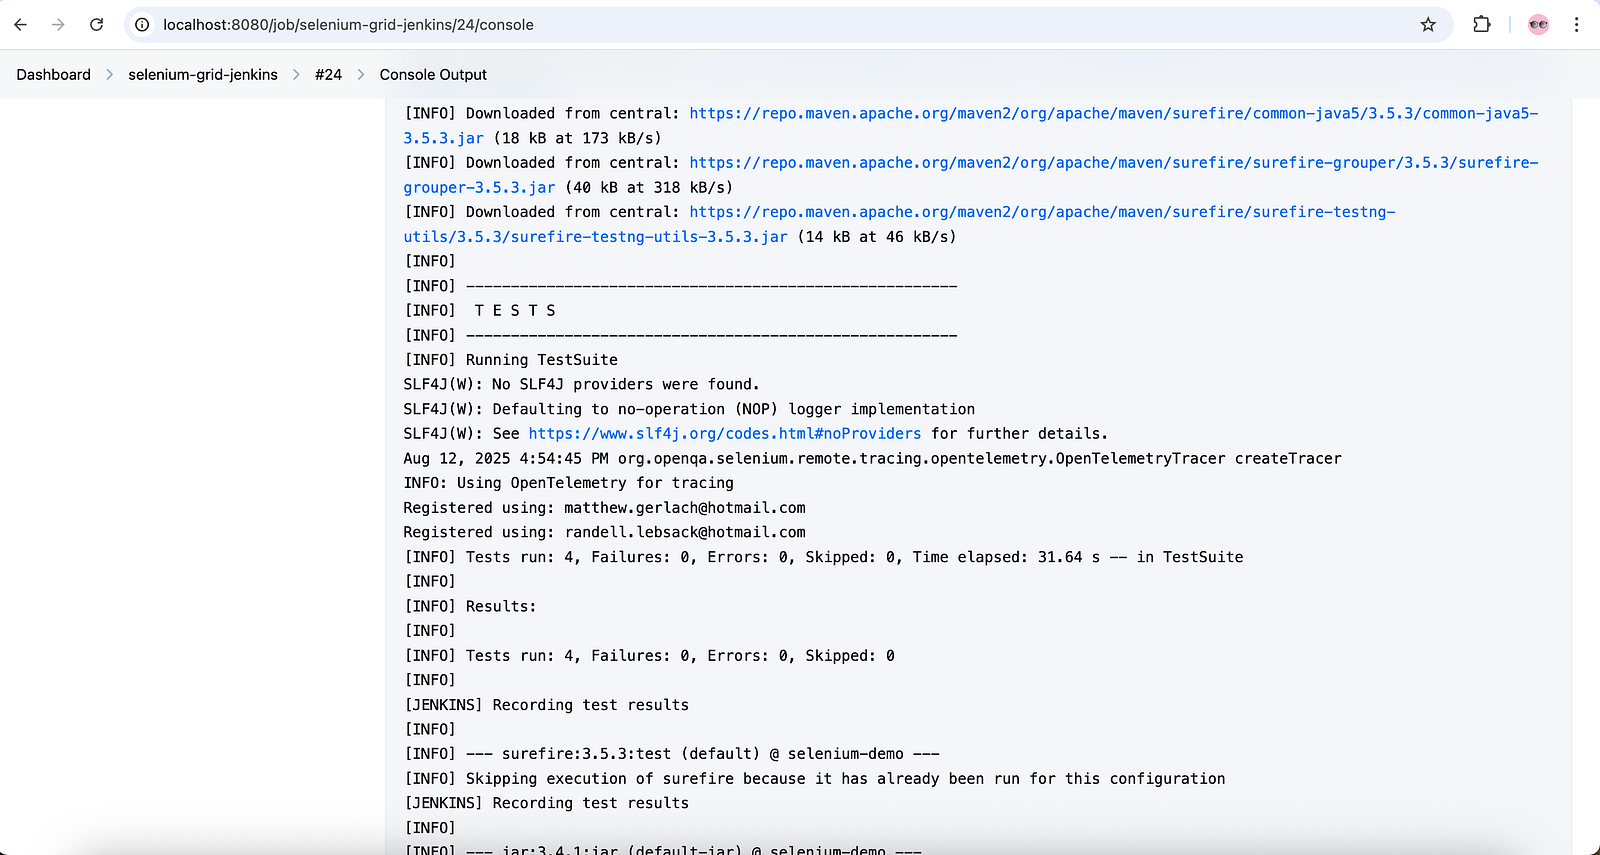Reload the Jenkins console page
Image resolution: width=1600 pixels, height=855 pixels.
(96, 25)
